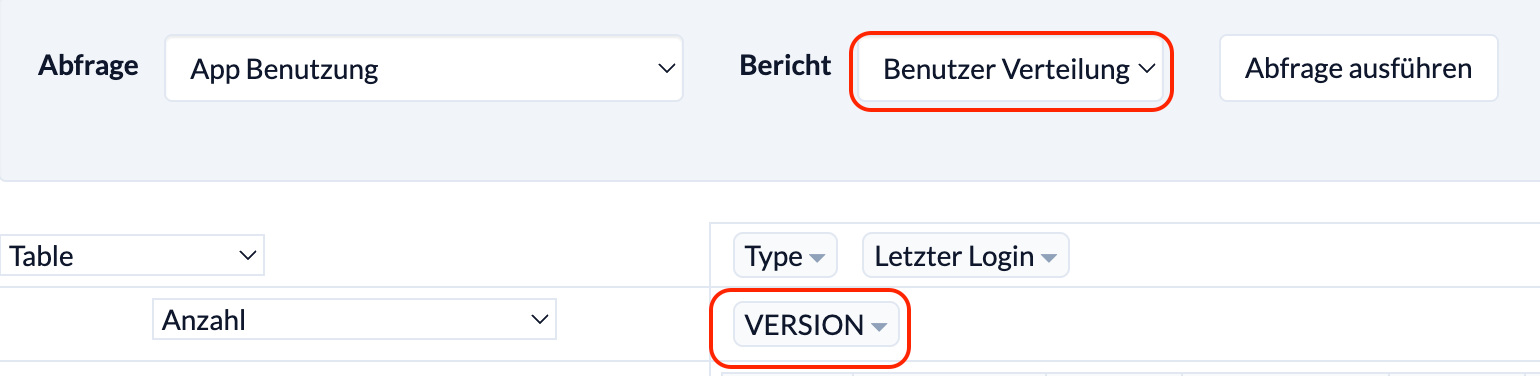Open the Anzahl aggregator dropdown
Image resolution: width=1540 pixels, height=376 pixels.
tap(354, 320)
